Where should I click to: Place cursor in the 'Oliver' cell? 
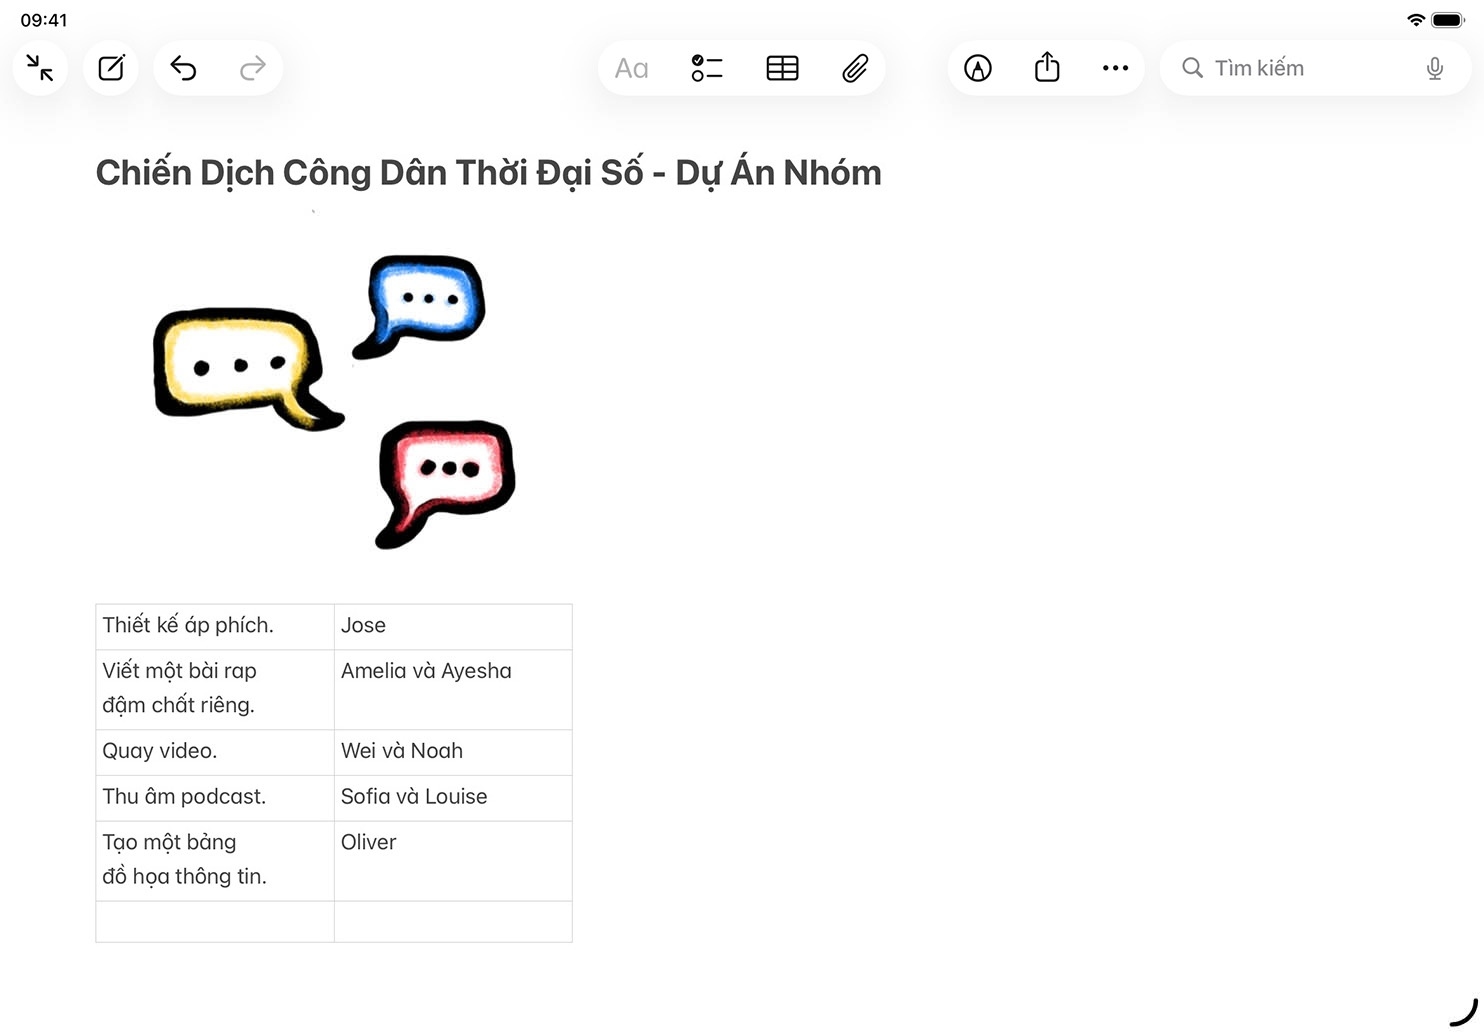coord(452,860)
